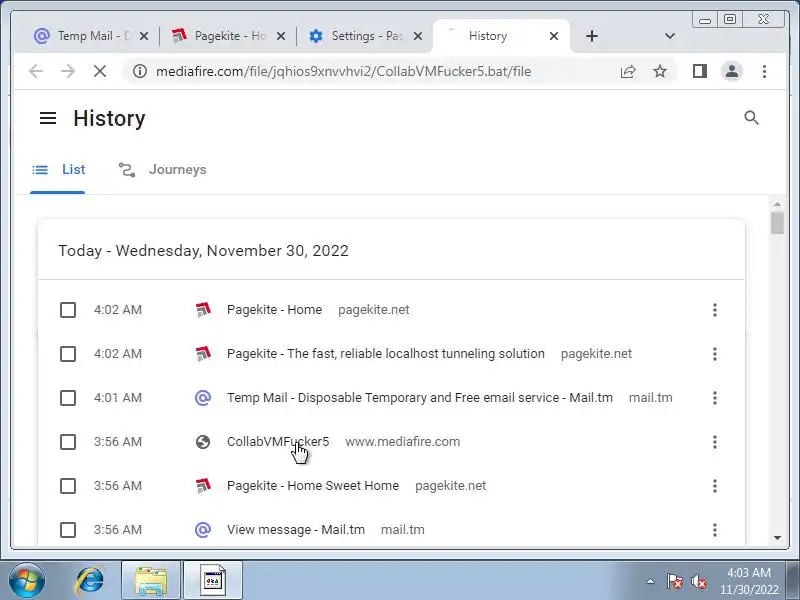Close the Settings tab
800x600 pixels.
(x=418, y=36)
